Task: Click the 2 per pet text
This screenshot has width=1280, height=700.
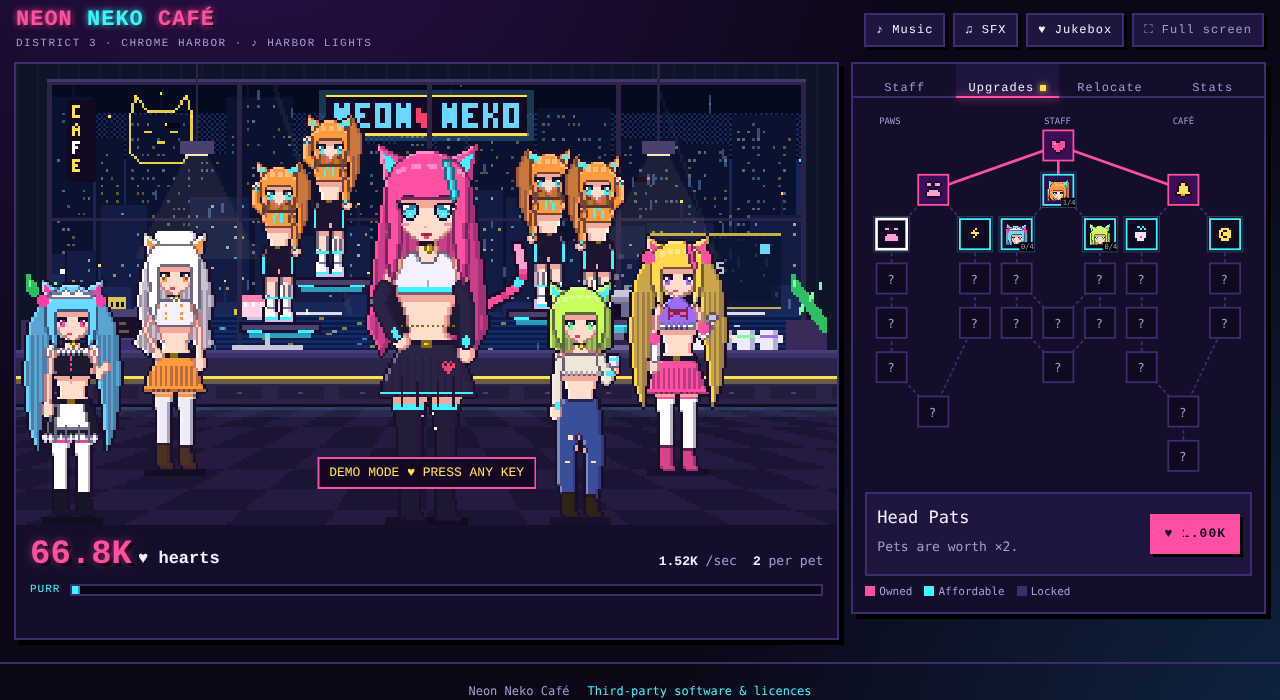Action: (788, 561)
